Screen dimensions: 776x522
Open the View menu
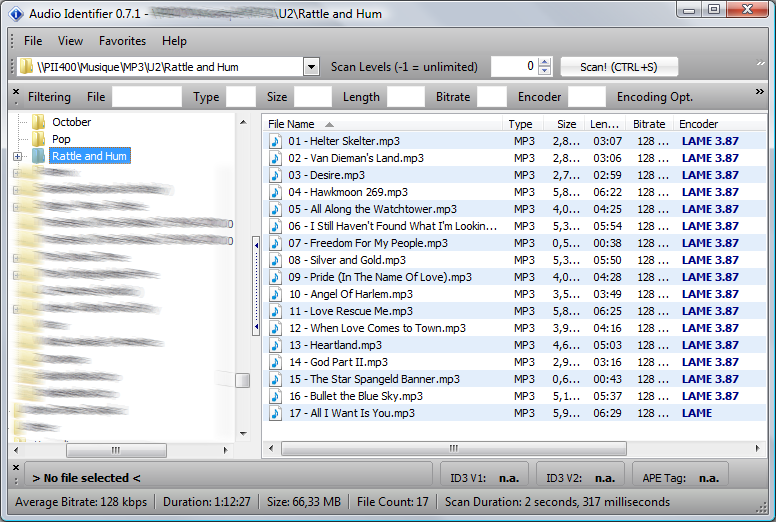[x=70, y=41]
